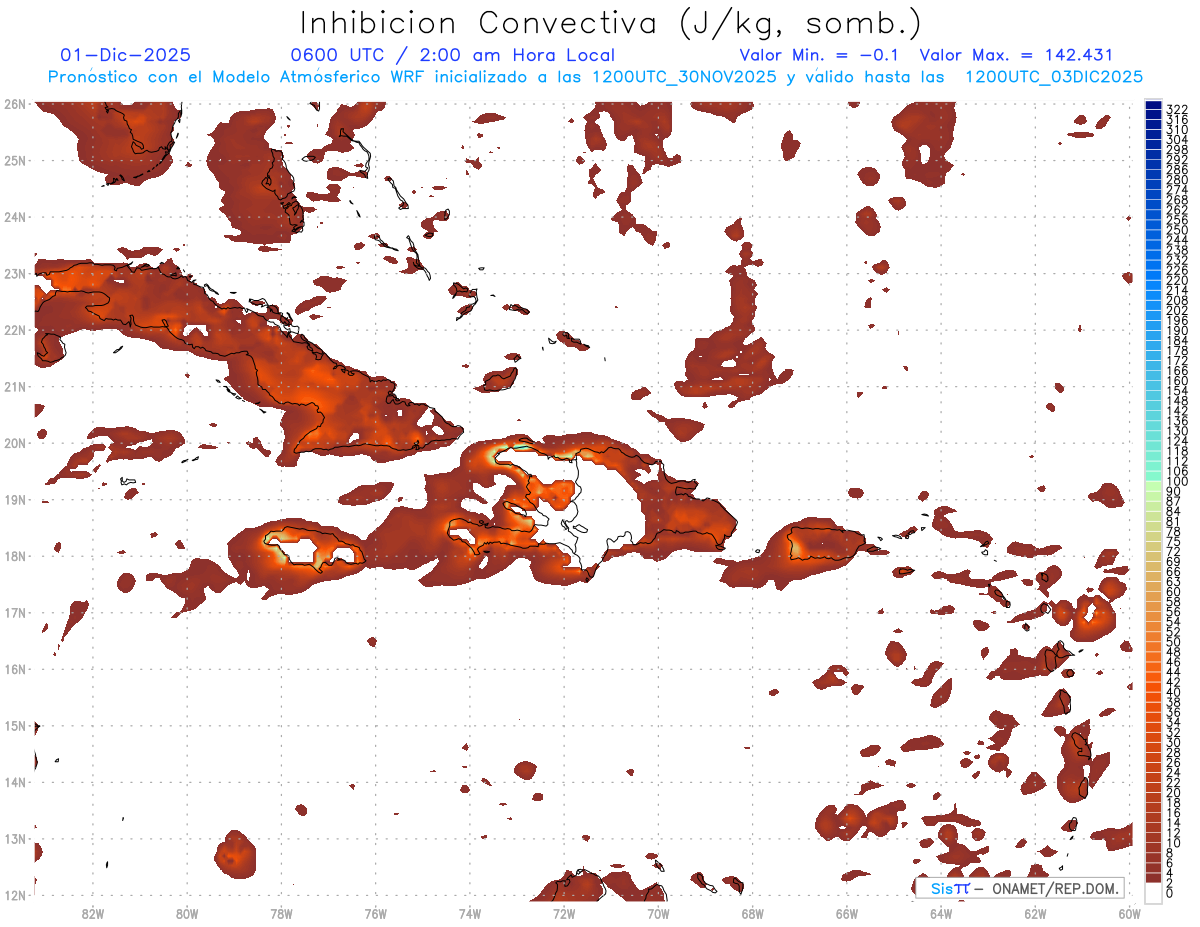The height and width of the screenshot is (927, 1200).
Task: Click the 21N latitude axis label
Action: 14,386
